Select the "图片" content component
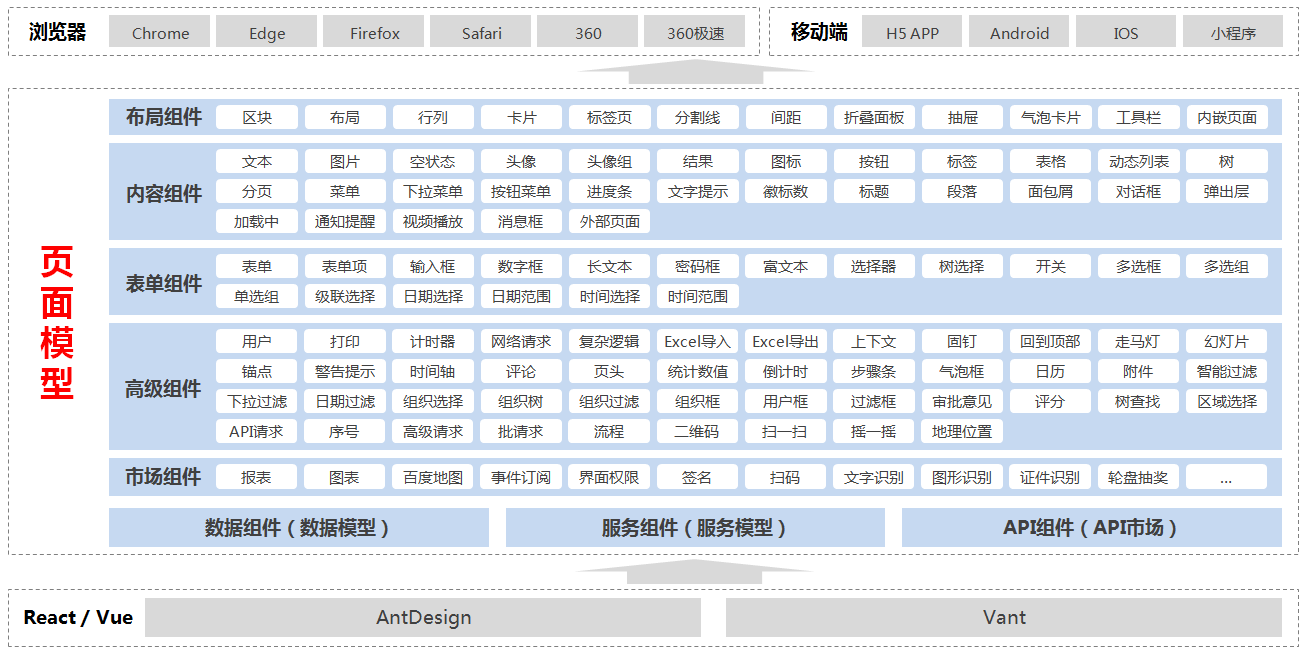 click(345, 161)
